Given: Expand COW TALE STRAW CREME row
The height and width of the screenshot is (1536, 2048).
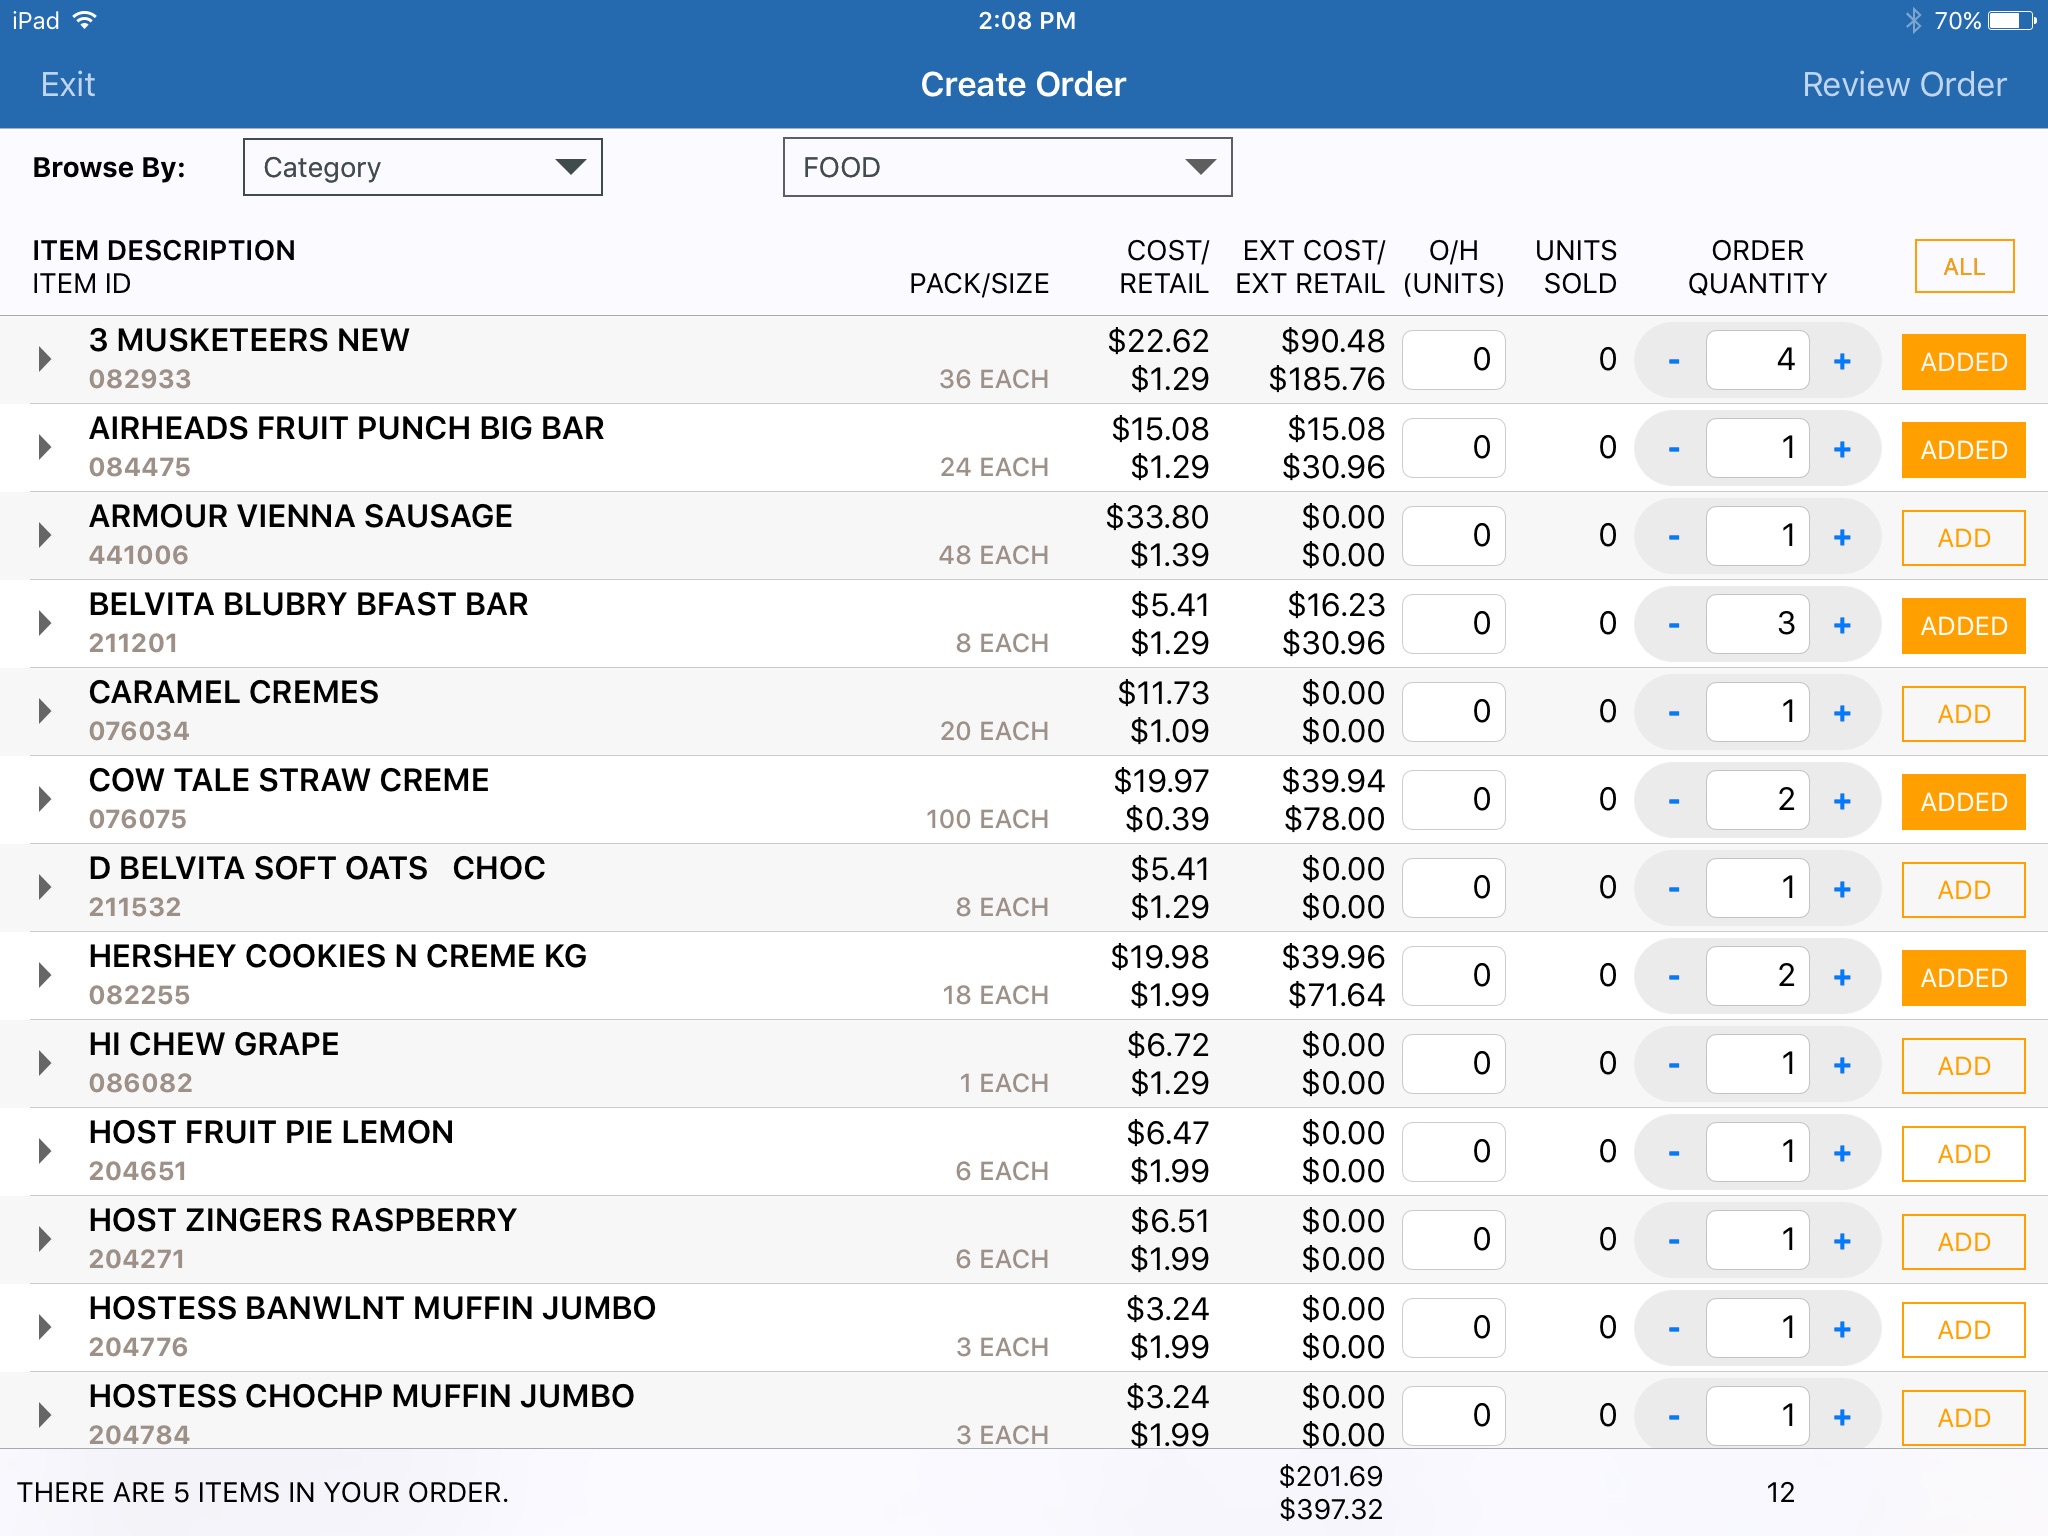Looking at the screenshot, I should point(44,799).
